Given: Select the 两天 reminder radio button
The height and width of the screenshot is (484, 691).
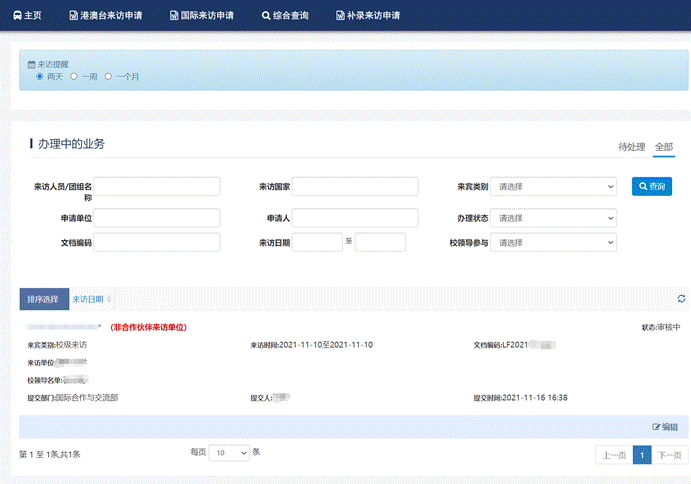Looking at the screenshot, I should pyautogui.click(x=40, y=76).
